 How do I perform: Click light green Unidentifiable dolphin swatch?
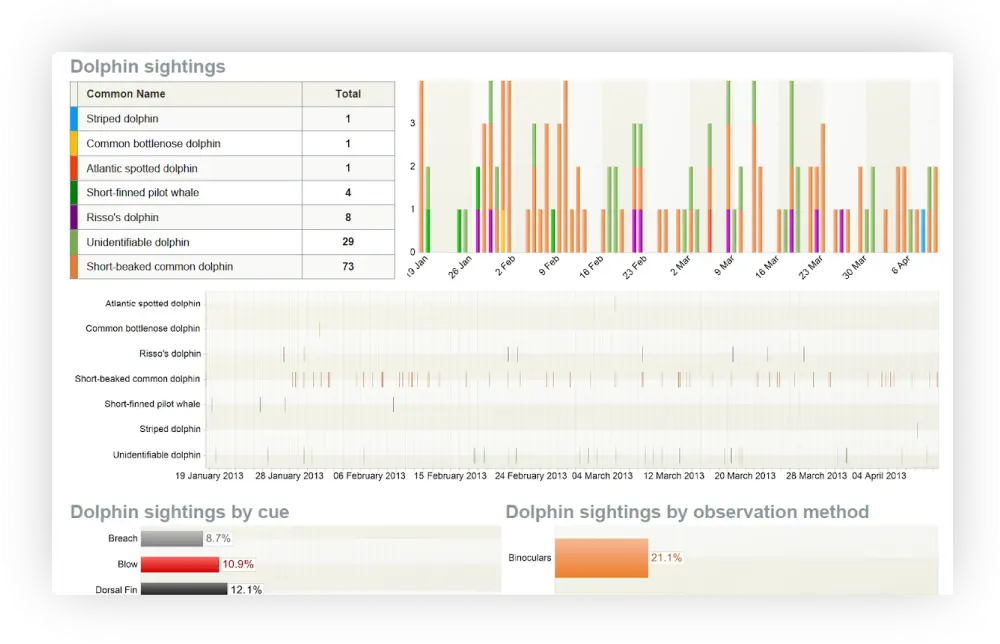point(74,242)
